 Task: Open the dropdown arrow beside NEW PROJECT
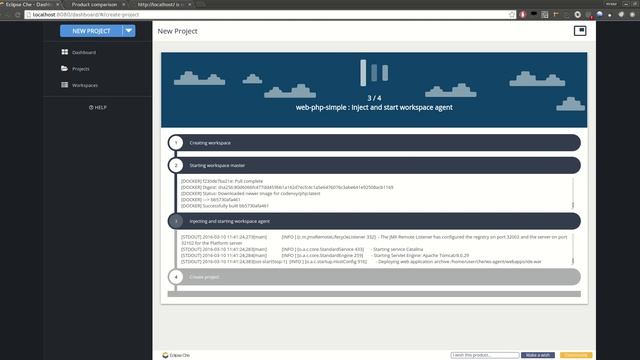coord(129,31)
